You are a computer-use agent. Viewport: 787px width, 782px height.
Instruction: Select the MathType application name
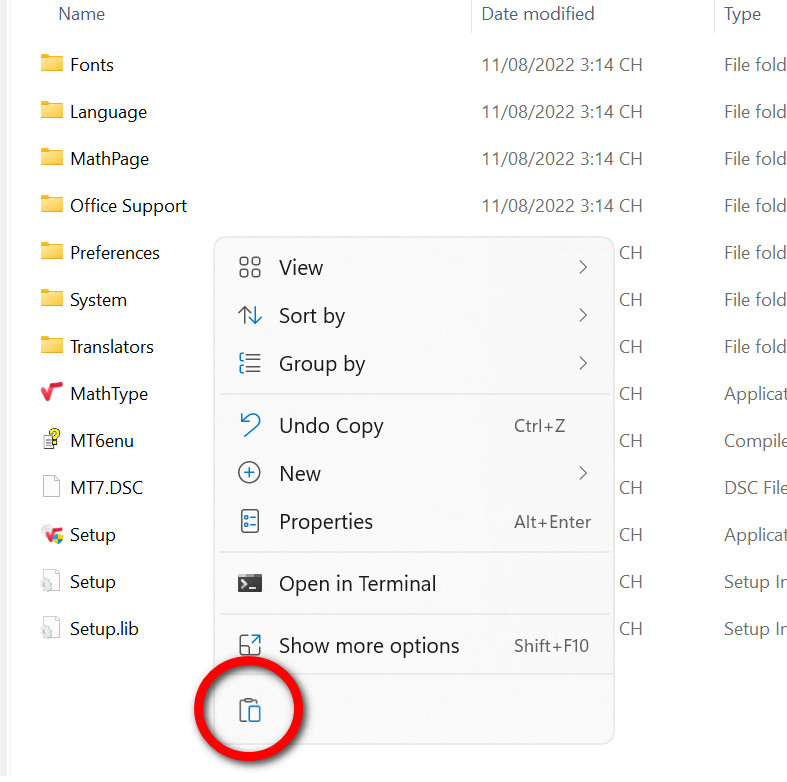pyautogui.click(x=109, y=394)
